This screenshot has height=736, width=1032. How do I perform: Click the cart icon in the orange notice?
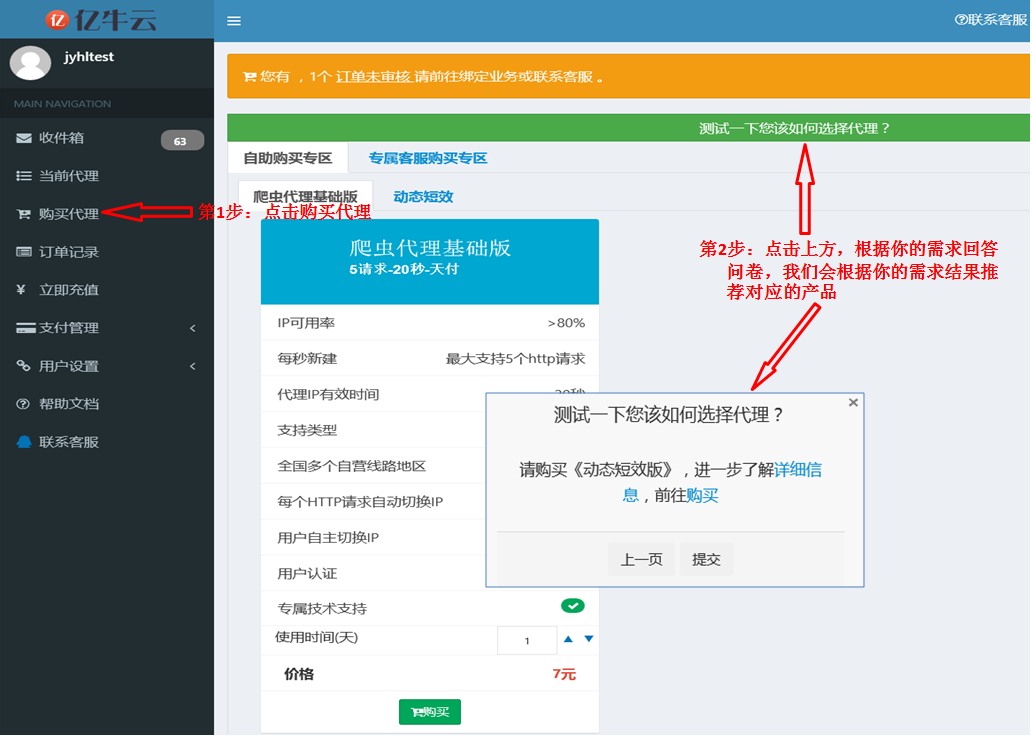point(249,77)
